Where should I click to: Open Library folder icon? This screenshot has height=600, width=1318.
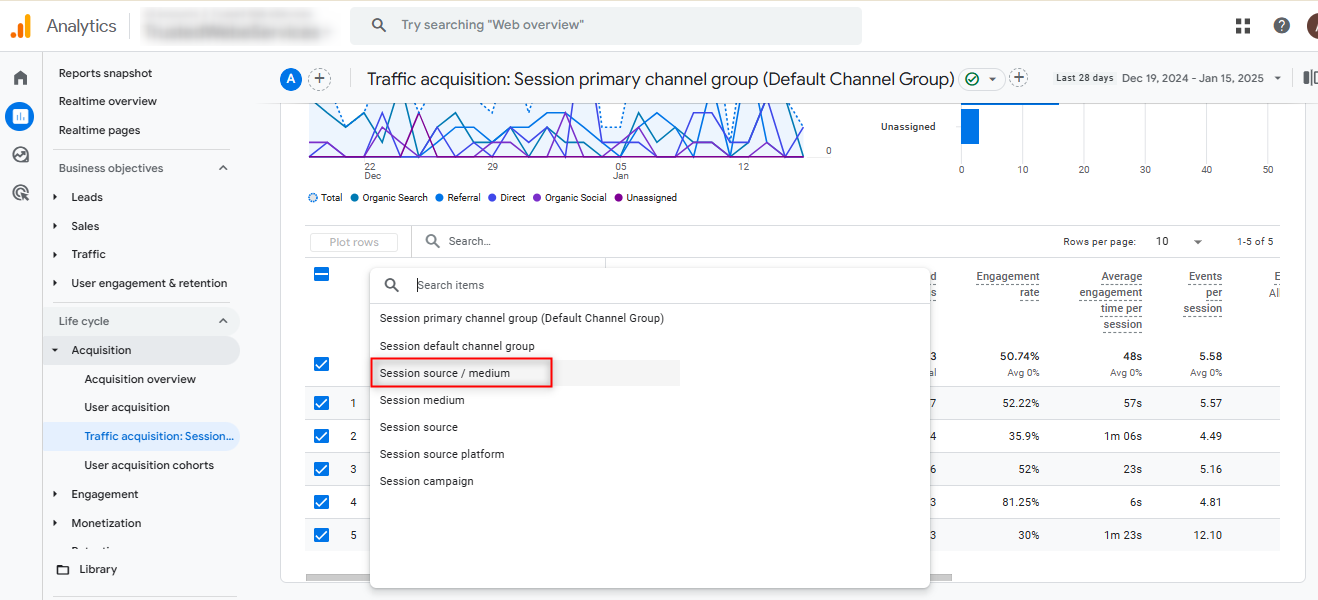point(63,570)
